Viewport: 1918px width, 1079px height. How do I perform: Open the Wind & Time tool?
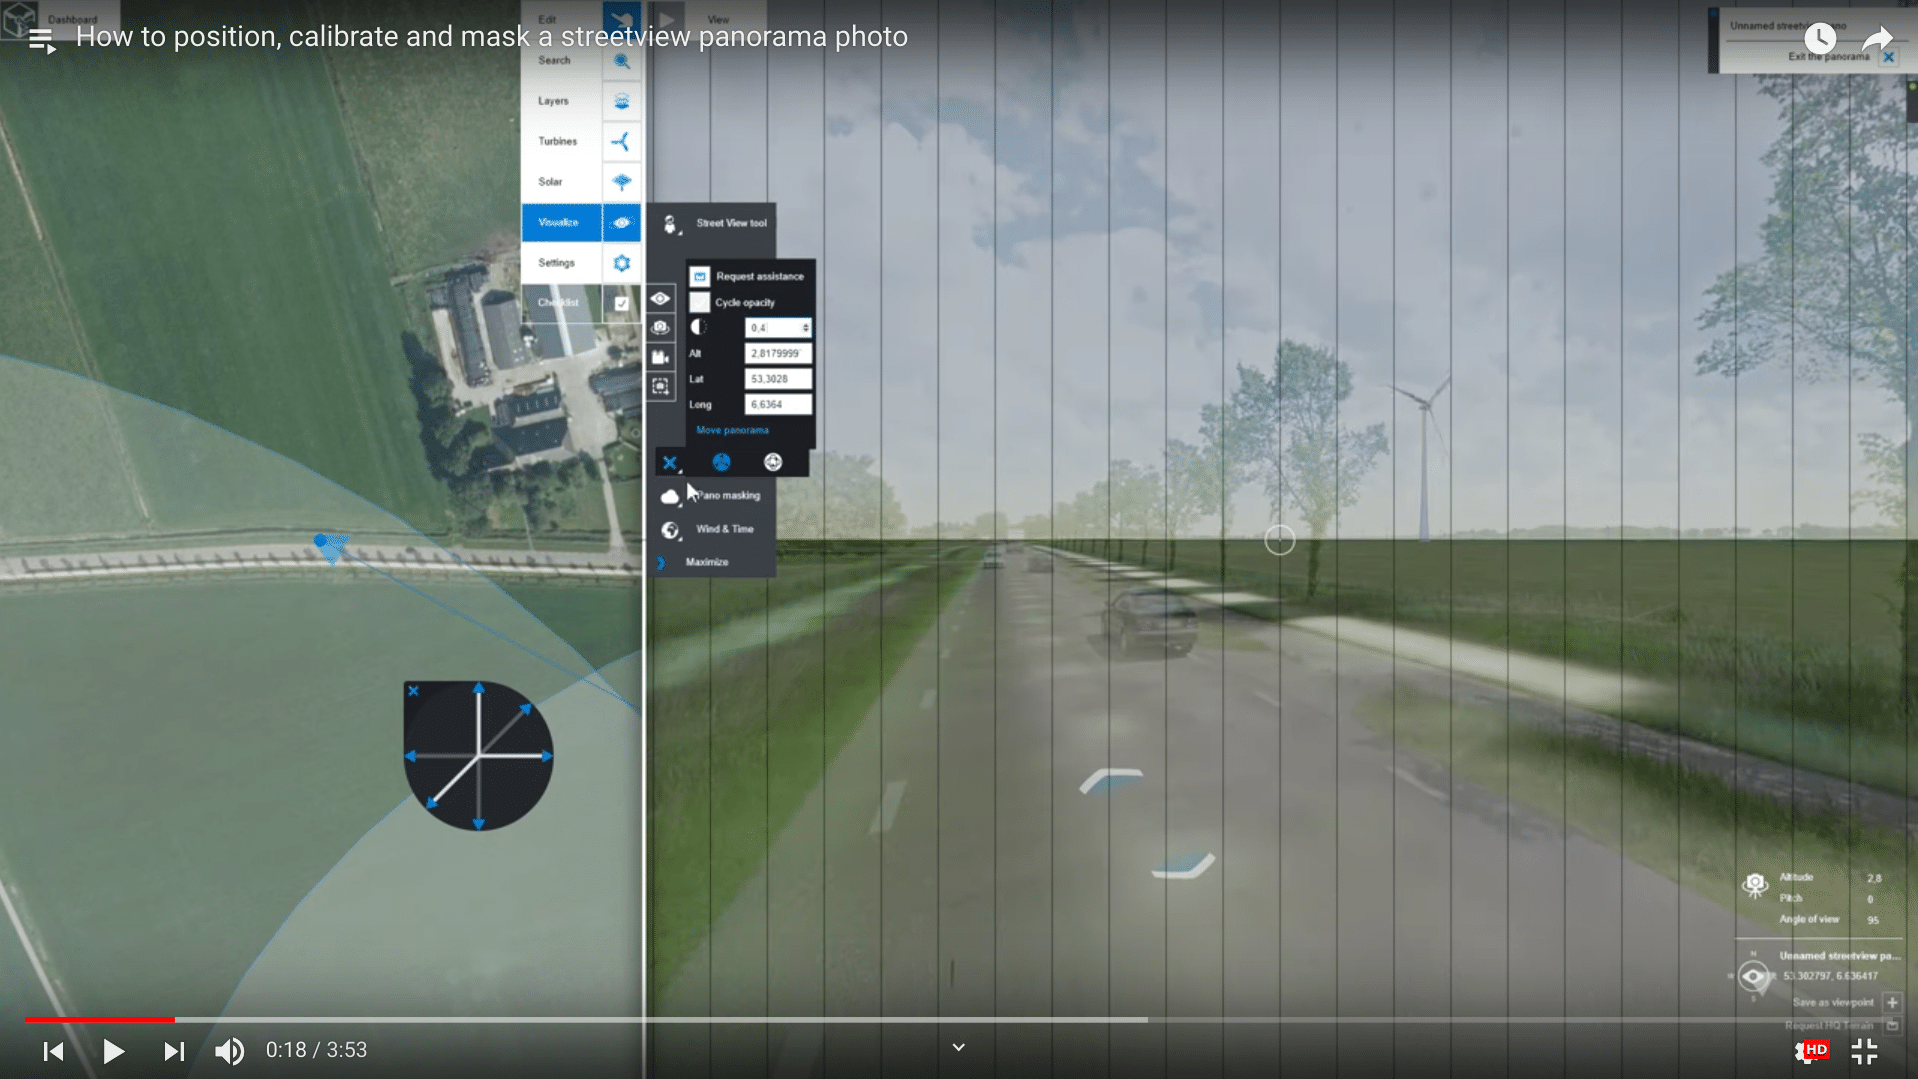pos(725,529)
